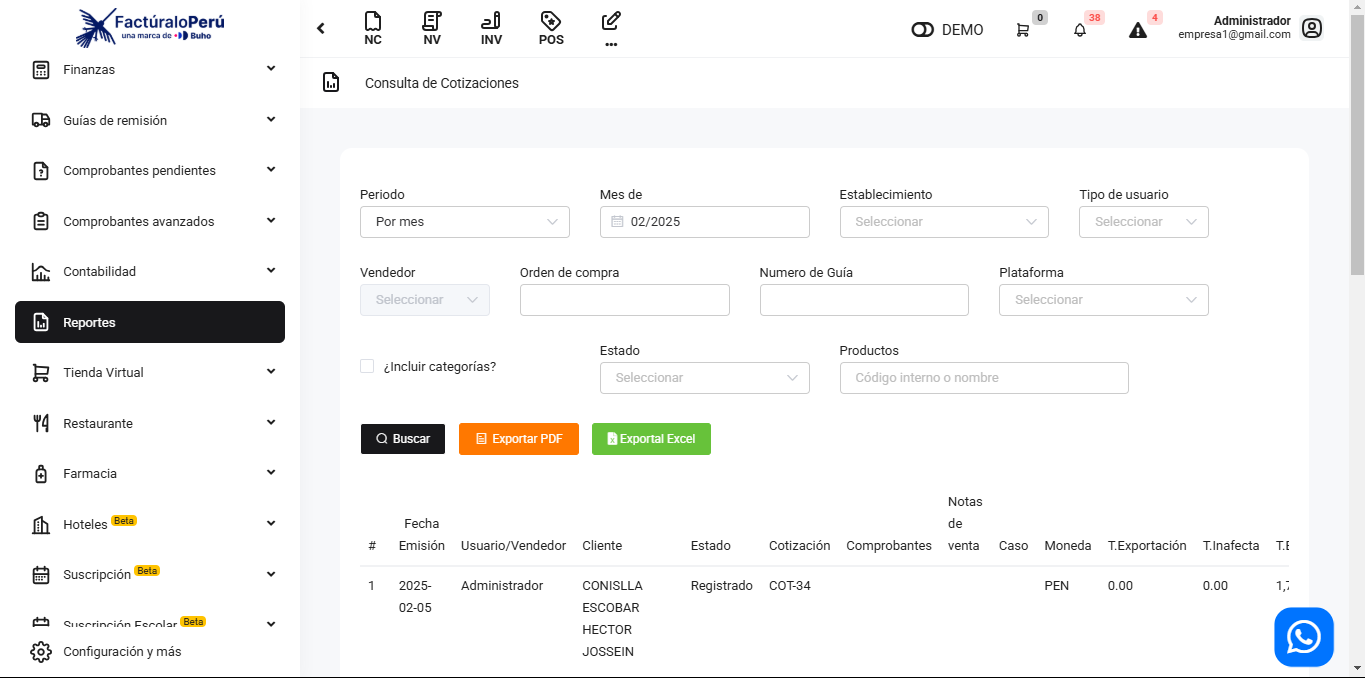Viewport: 1365px width, 678px height.
Task: Open the Guías de remisión menu
Action: coord(150,120)
